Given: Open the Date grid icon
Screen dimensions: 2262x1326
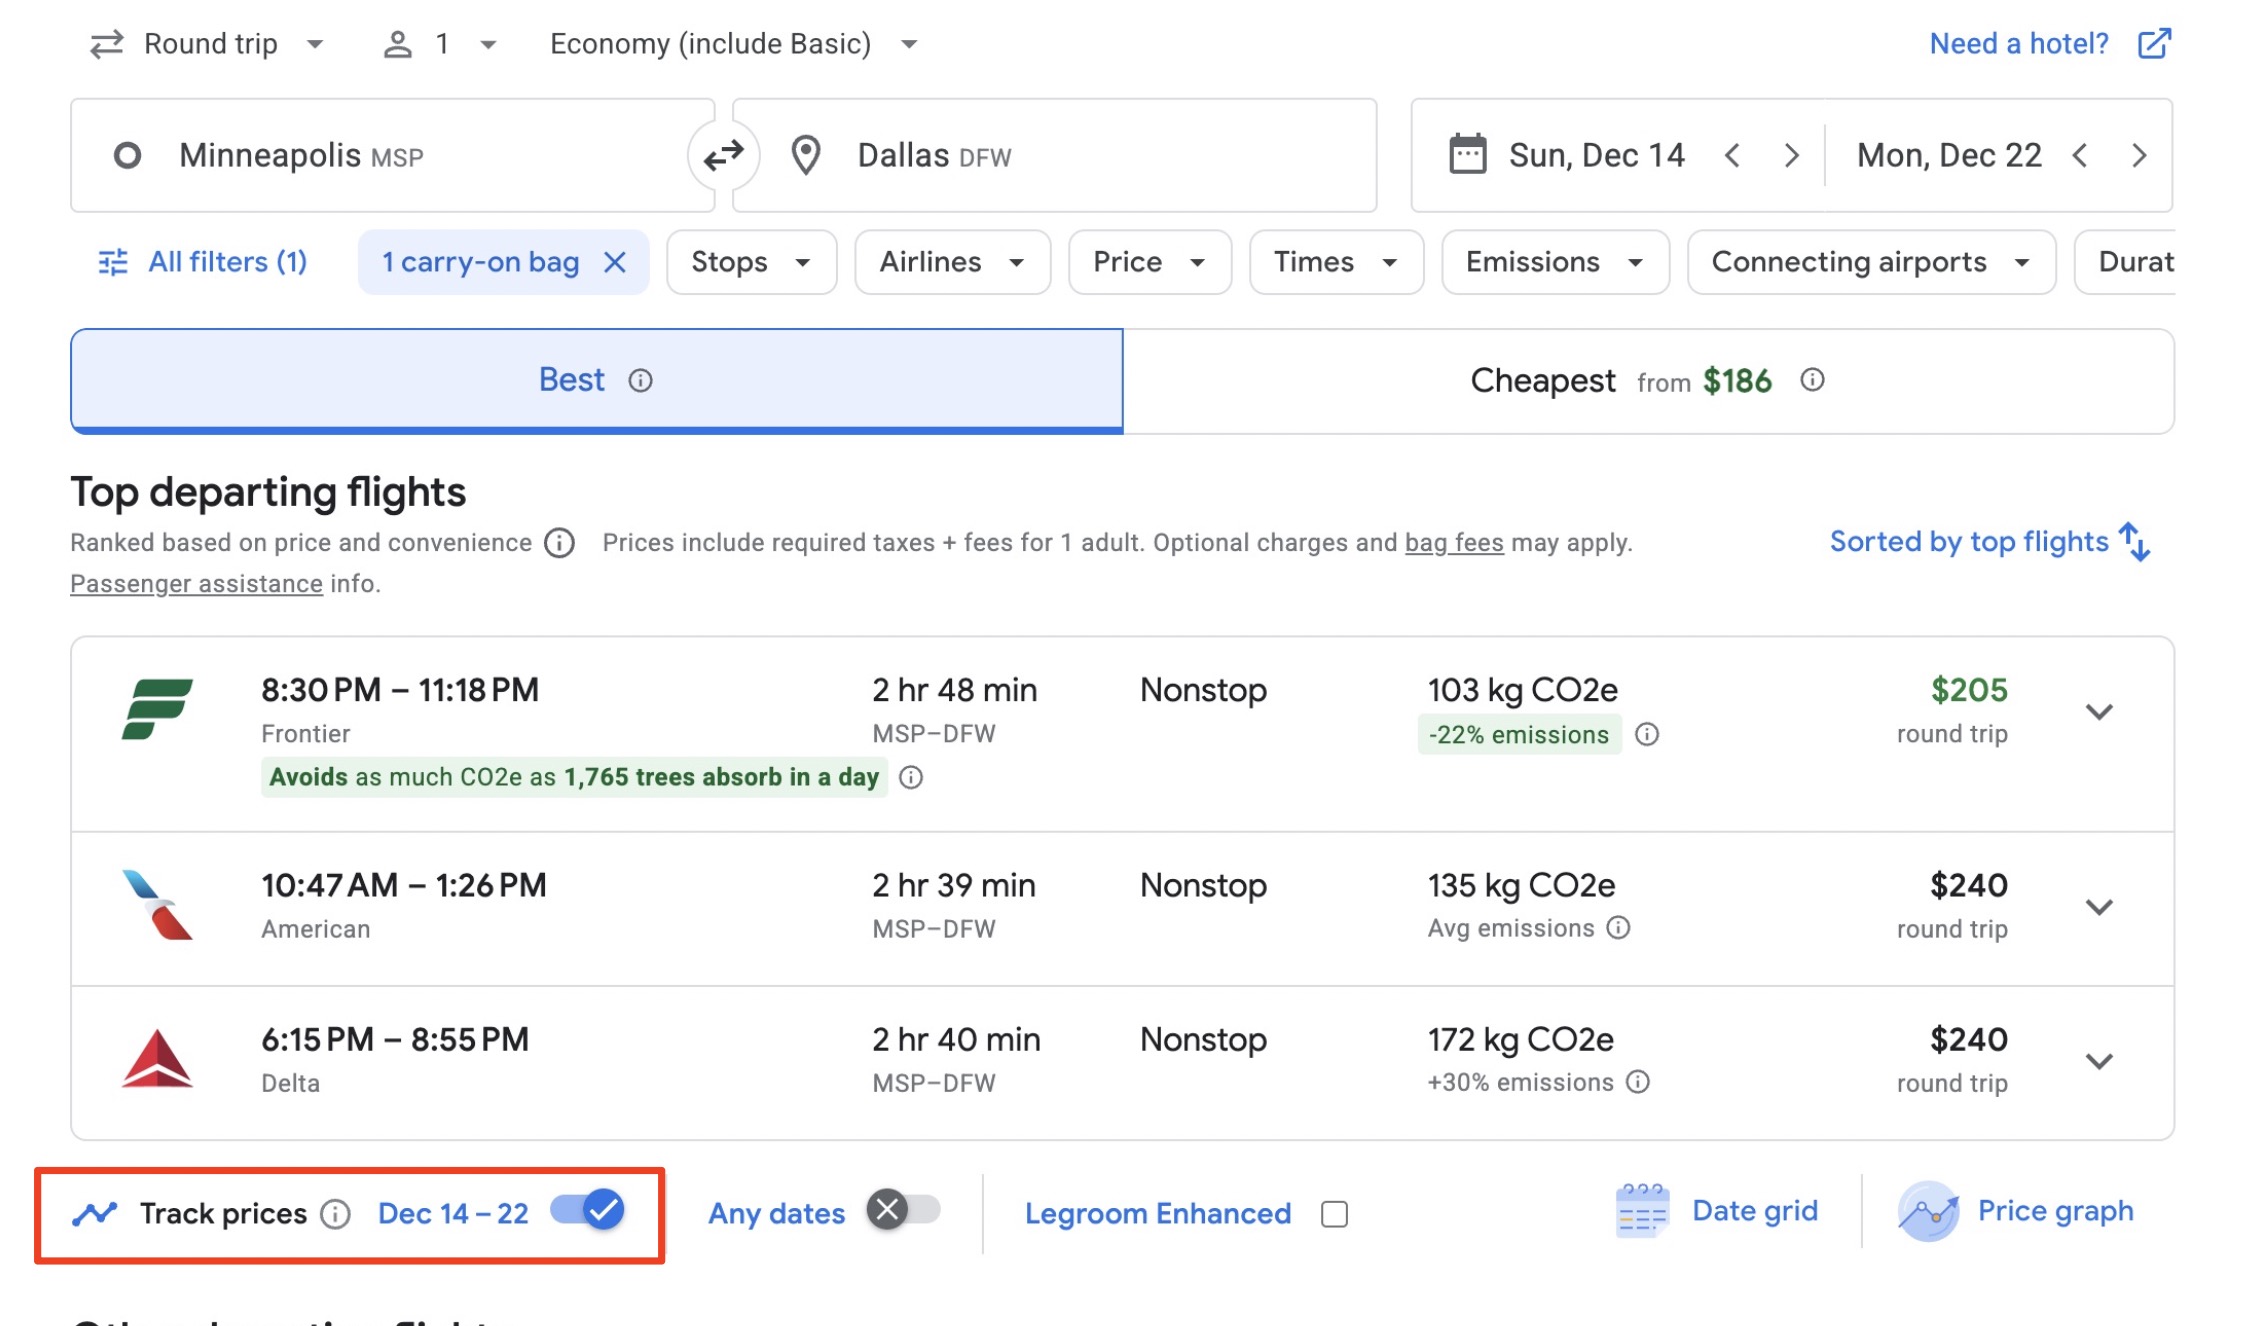Looking at the screenshot, I should pos(1642,1211).
